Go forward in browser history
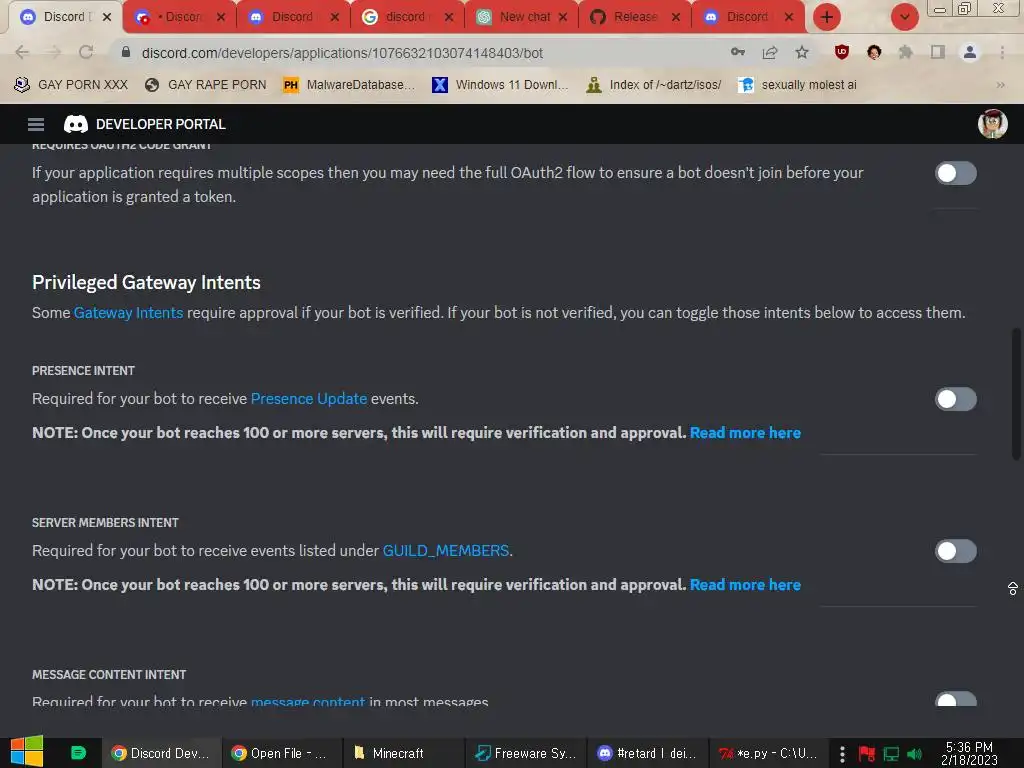This screenshot has width=1024, height=768. 54,52
